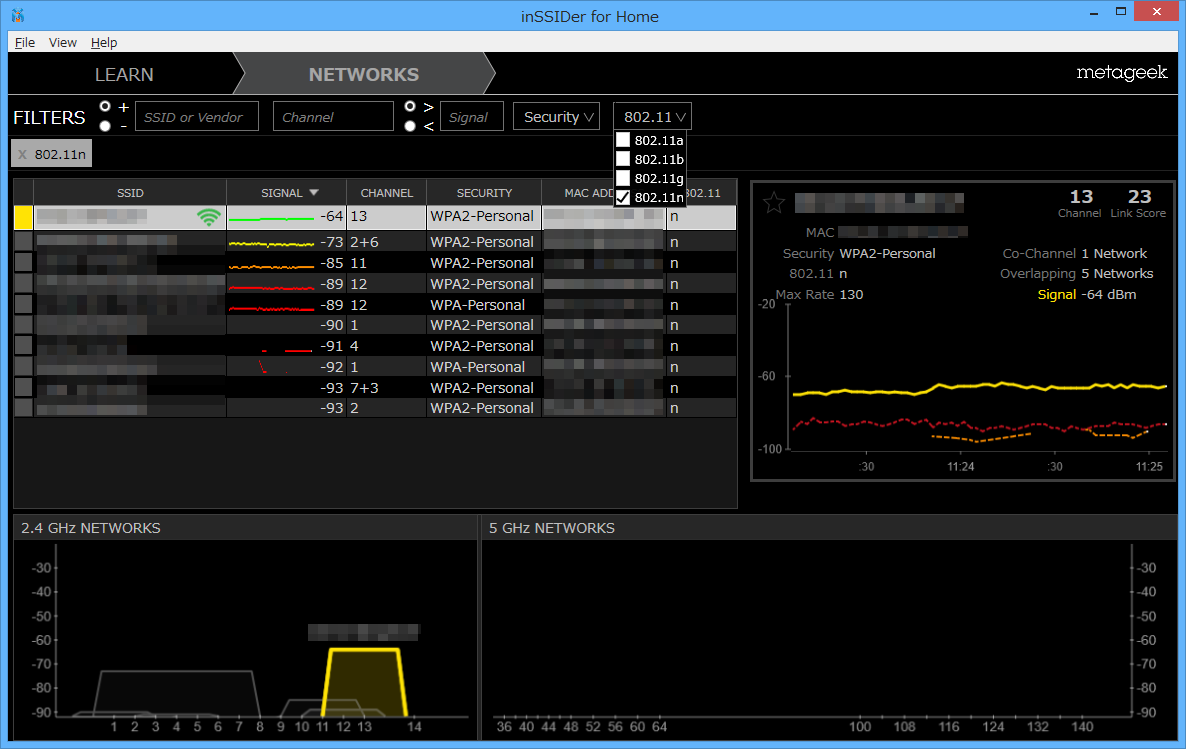Viewport: 1186px width, 749px height.
Task: Click WPA-Personal in the -92 row
Action: (x=477, y=367)
